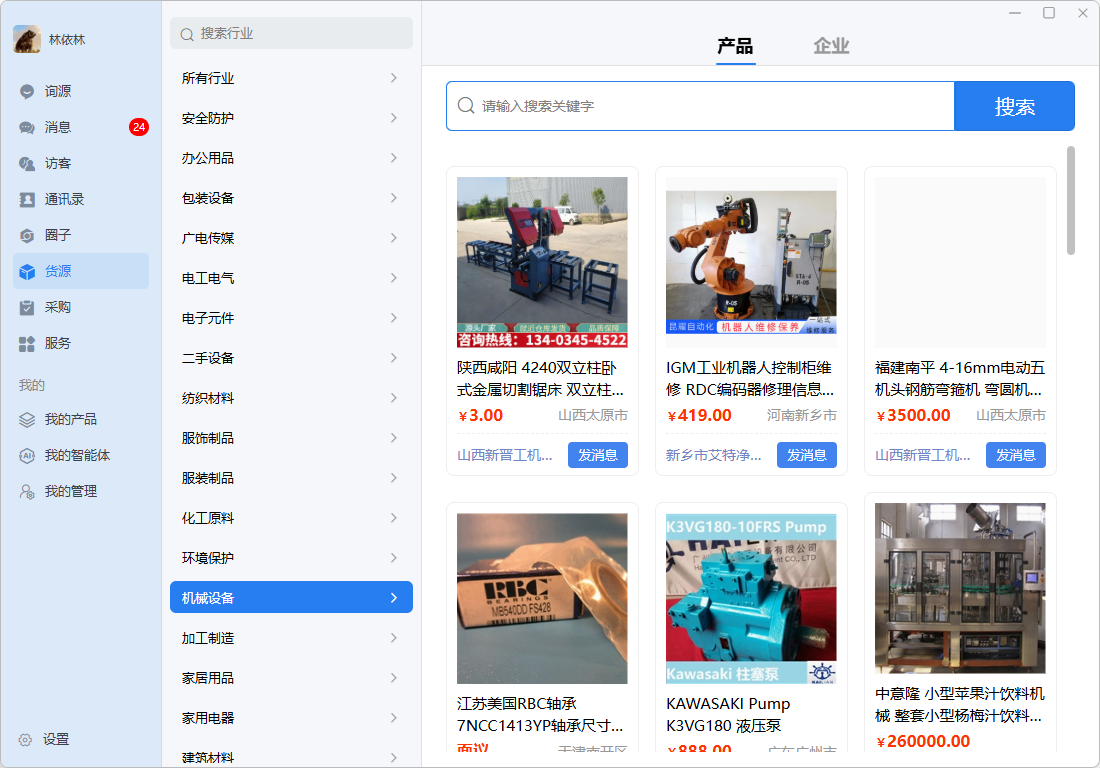Open 我的智能体 AI icon
This screenshot has height=768, width=1100.
coord(27,455)
